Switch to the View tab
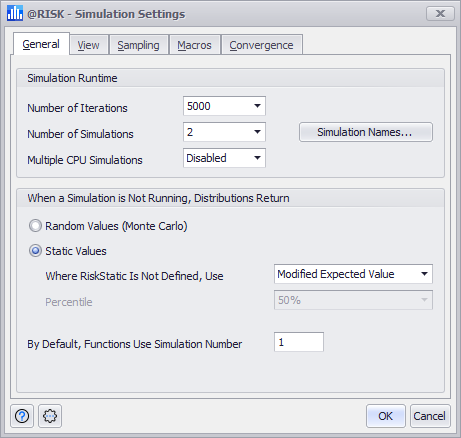Viewport: 461px width, 438px height. [89, 45]
